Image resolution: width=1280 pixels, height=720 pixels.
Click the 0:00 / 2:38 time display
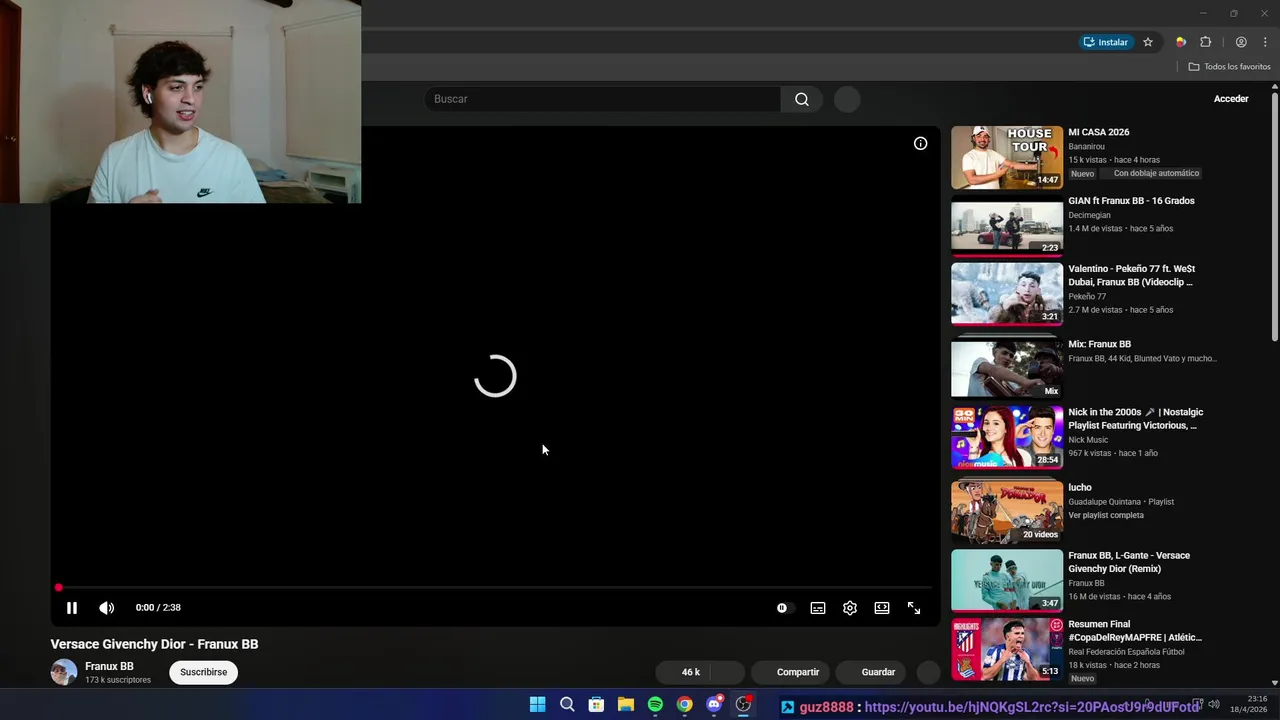[158, 608]
